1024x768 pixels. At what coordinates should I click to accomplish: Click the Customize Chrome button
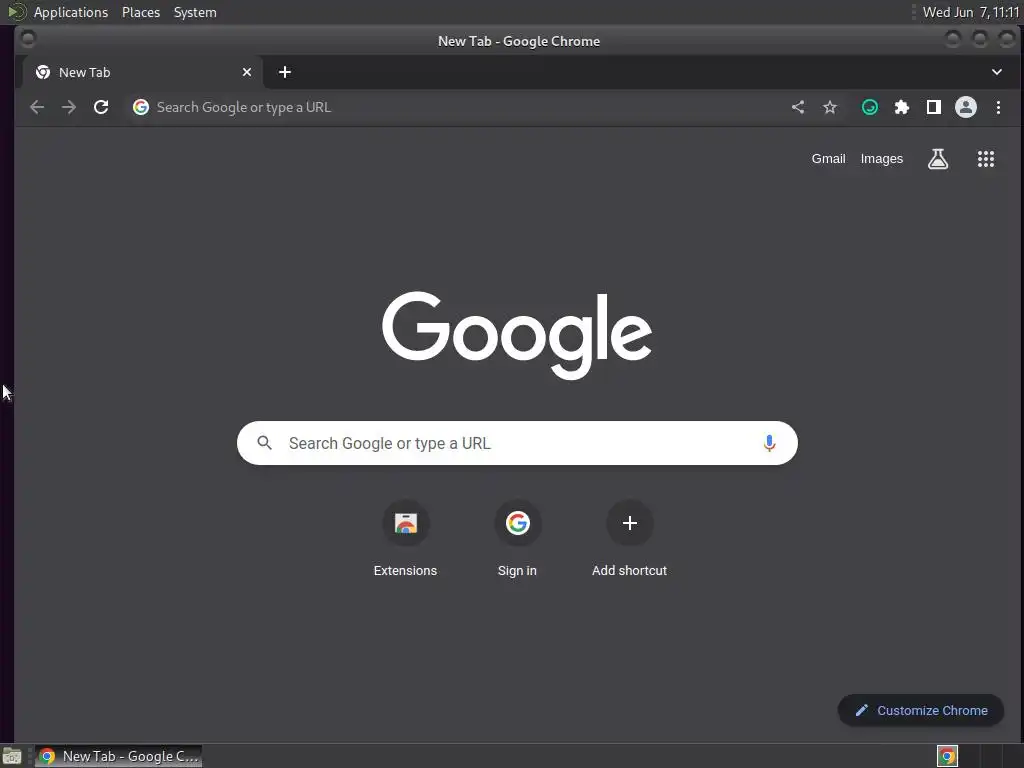coord(921,711)
